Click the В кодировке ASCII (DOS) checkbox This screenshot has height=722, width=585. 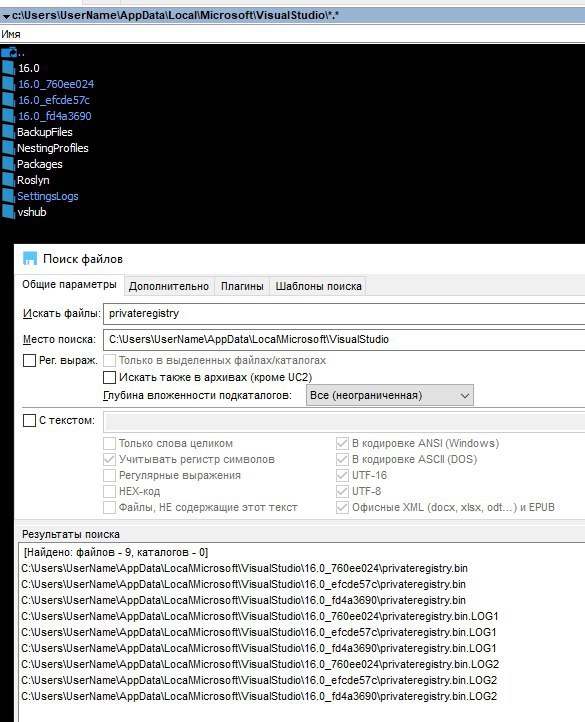click(x=342, y=460)
